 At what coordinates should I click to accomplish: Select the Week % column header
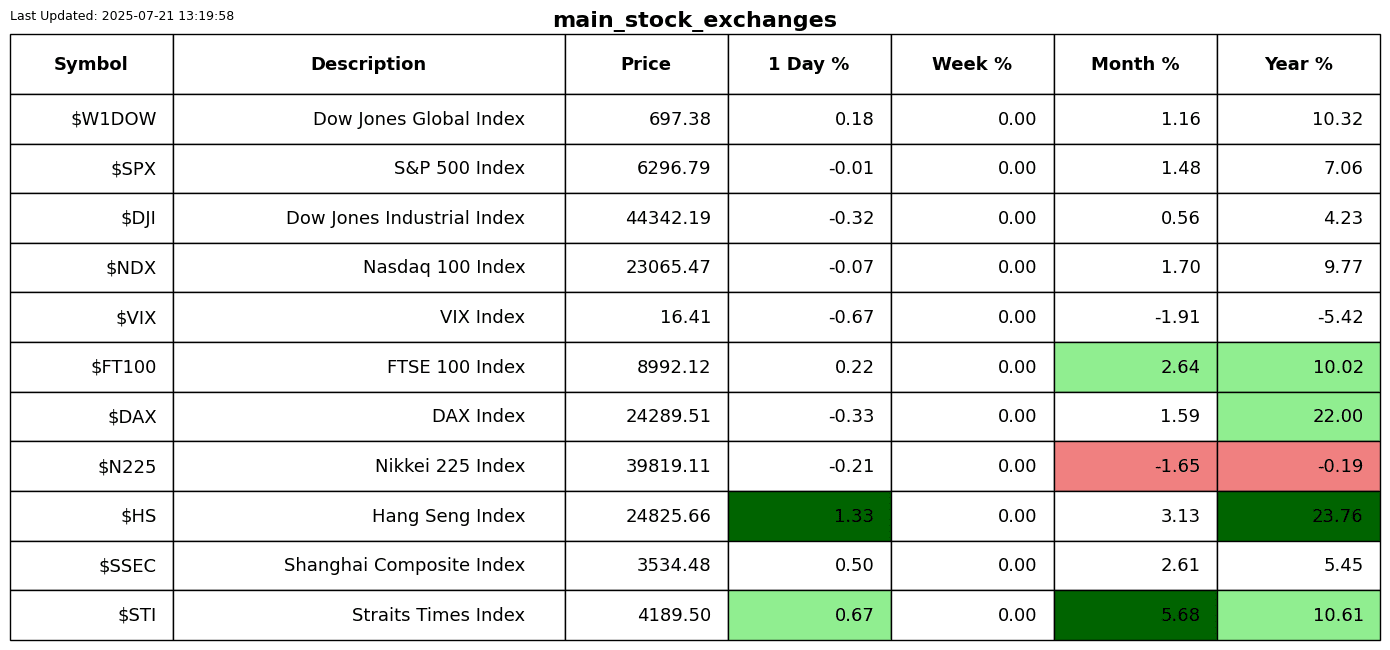(972, 64)
